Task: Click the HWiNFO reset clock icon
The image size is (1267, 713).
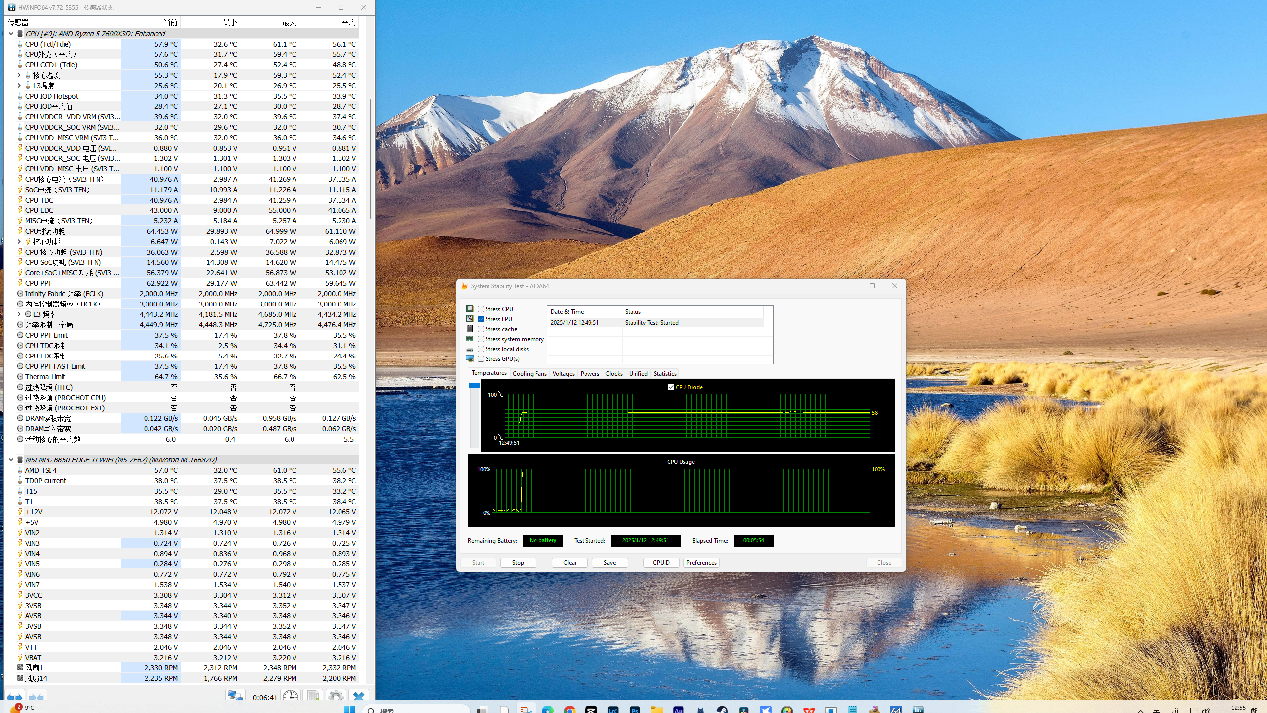Action: 290,697
